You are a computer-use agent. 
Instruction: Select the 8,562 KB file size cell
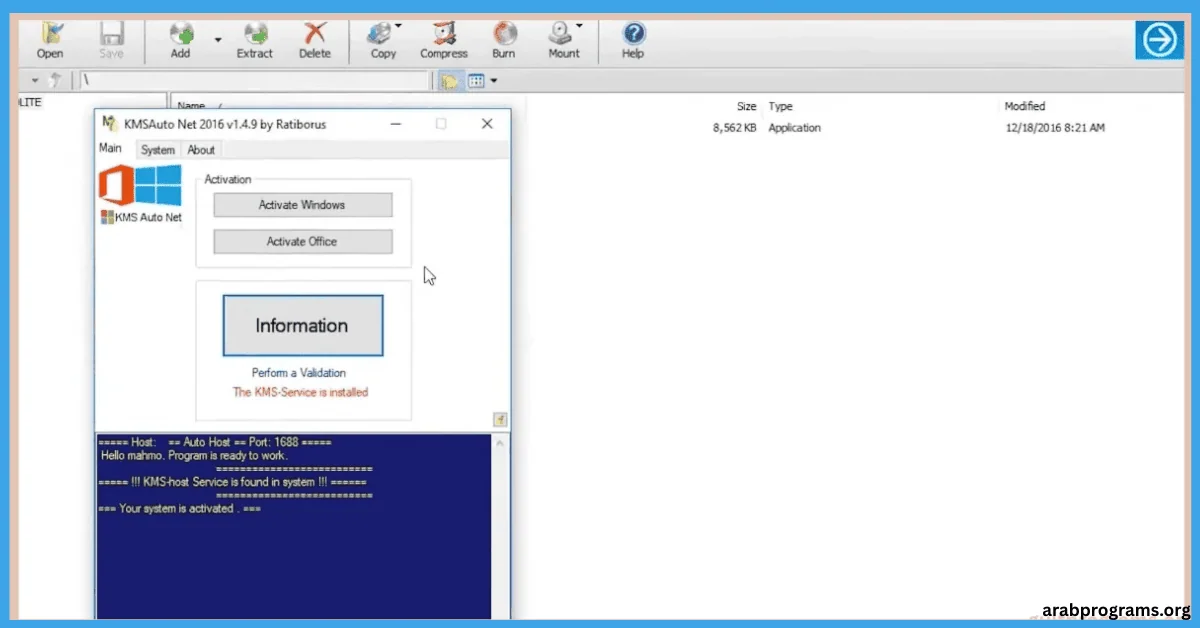coord(734,128)
